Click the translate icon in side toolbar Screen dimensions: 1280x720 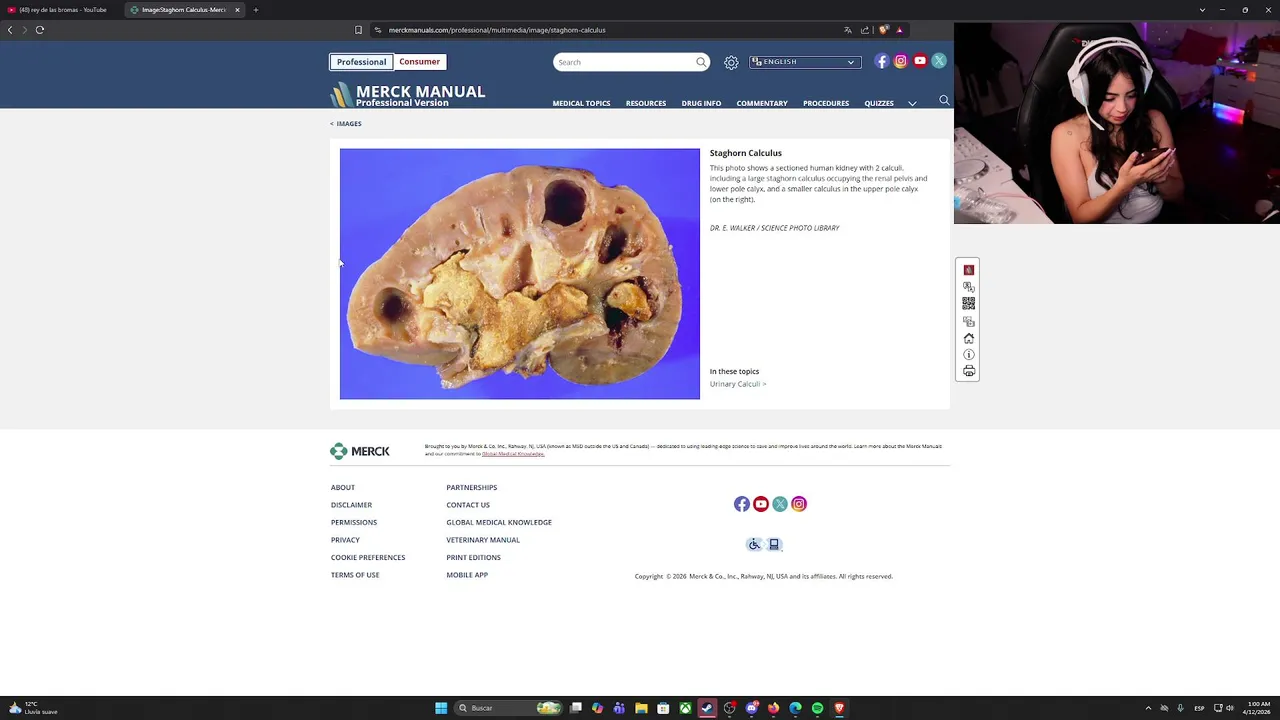click(x=968, y=287)
